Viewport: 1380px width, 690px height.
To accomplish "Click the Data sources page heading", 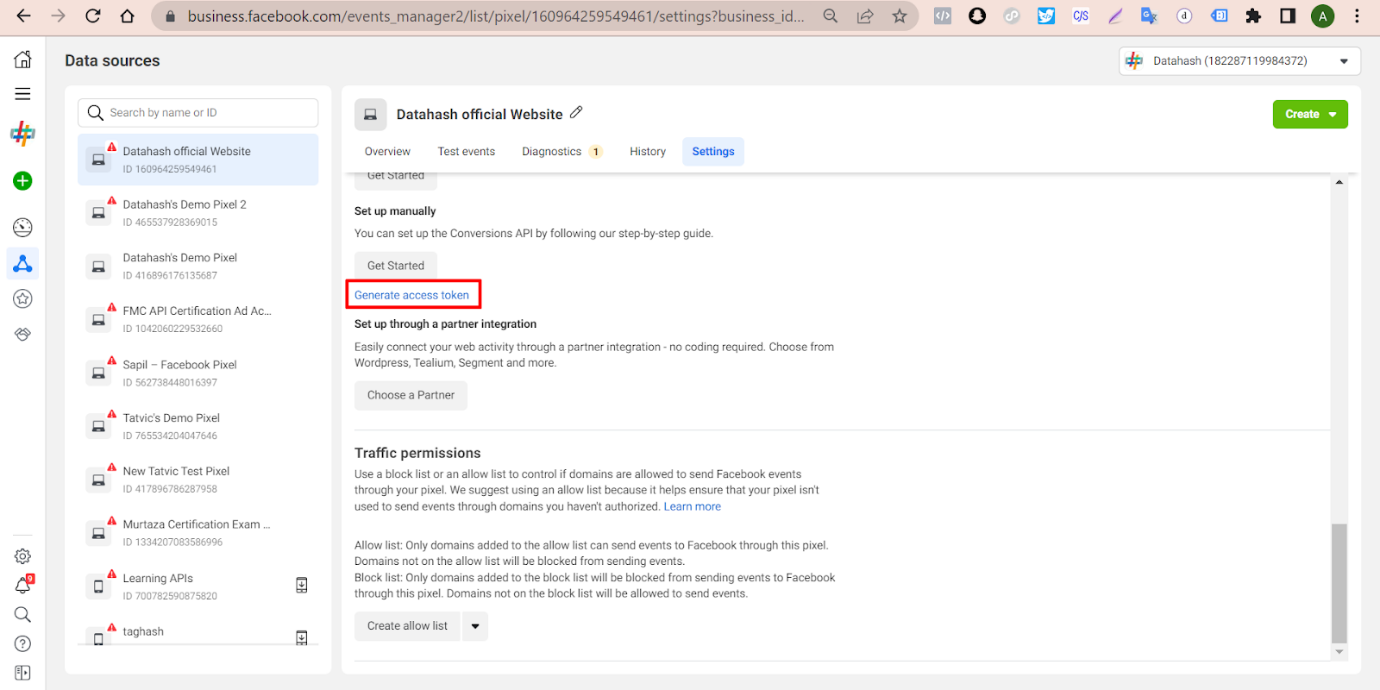I will [112, 61].
